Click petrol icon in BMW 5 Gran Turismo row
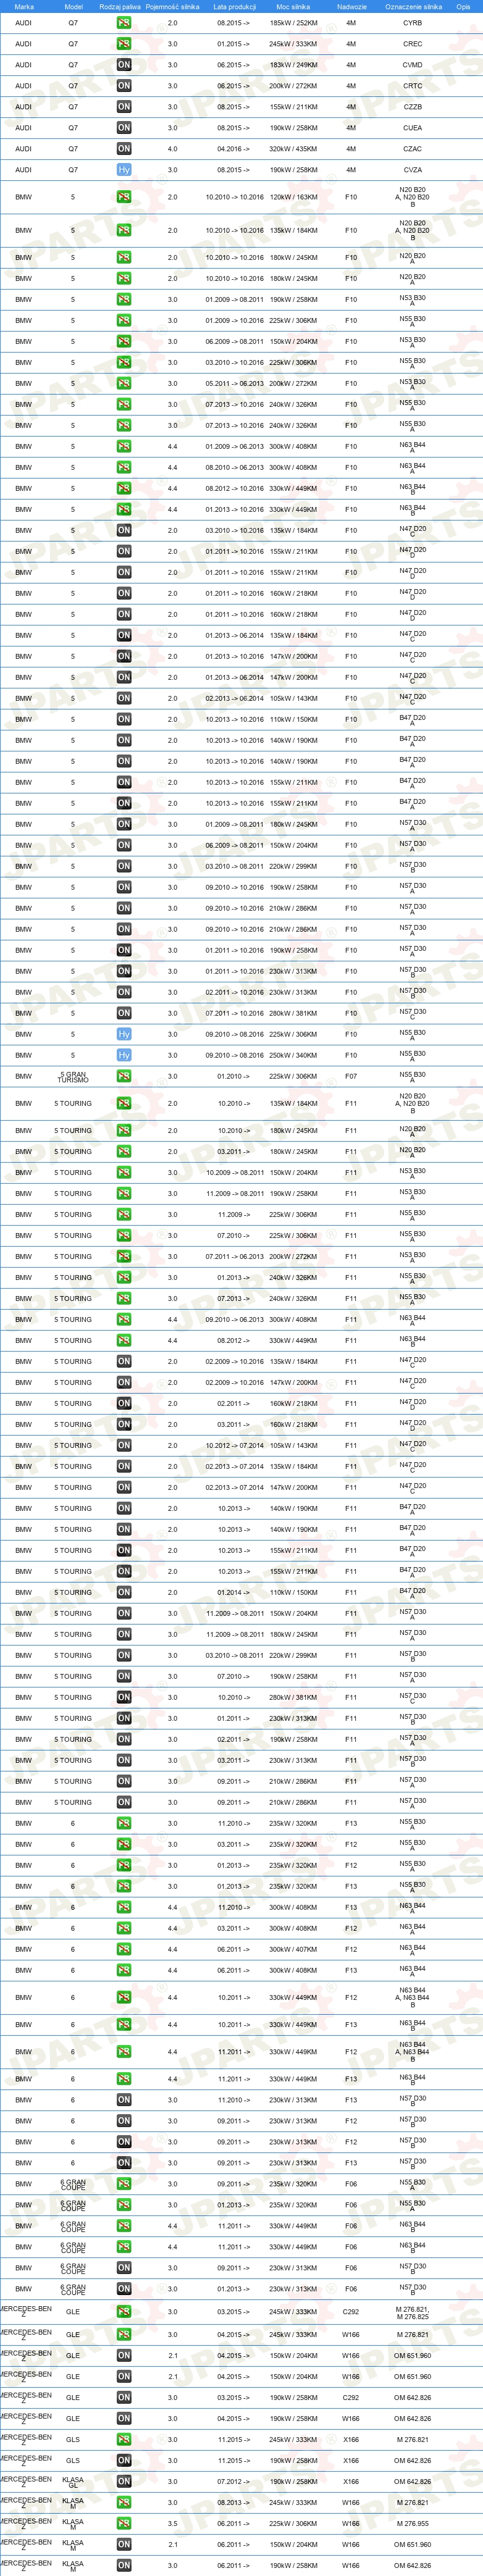 click(124, 1076)
